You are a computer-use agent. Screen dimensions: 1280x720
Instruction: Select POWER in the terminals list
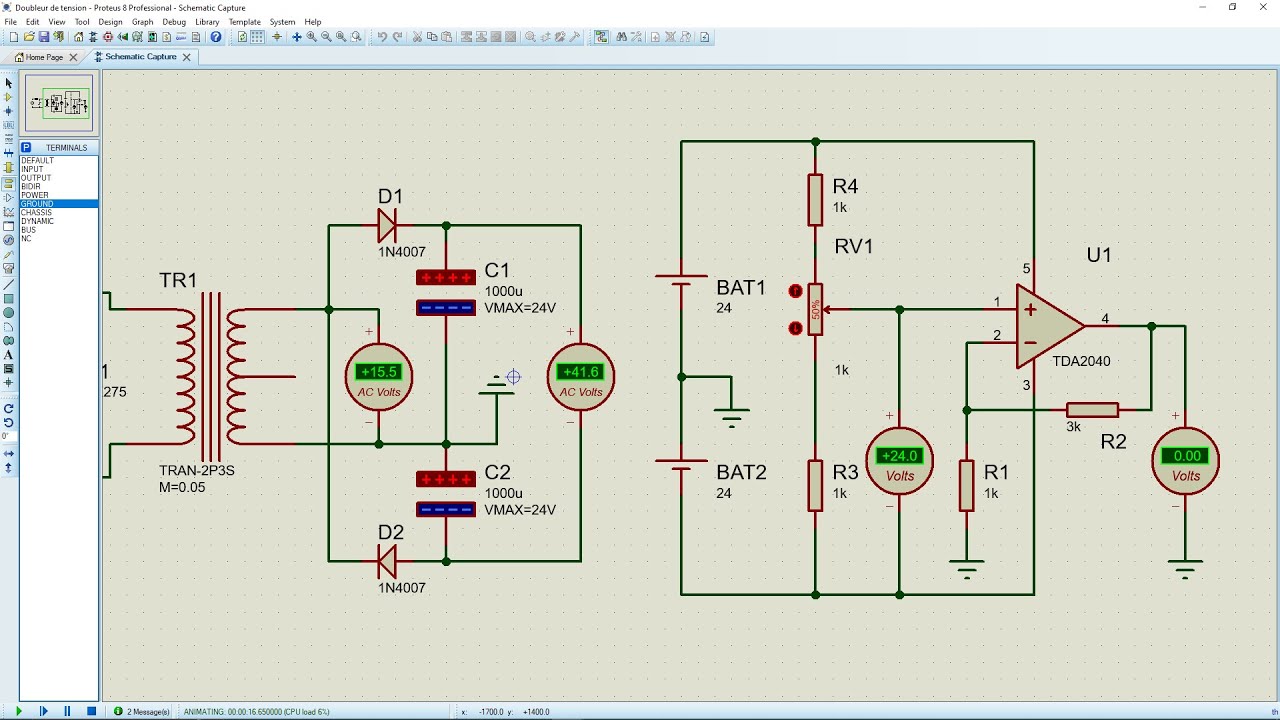click(59, 195)
